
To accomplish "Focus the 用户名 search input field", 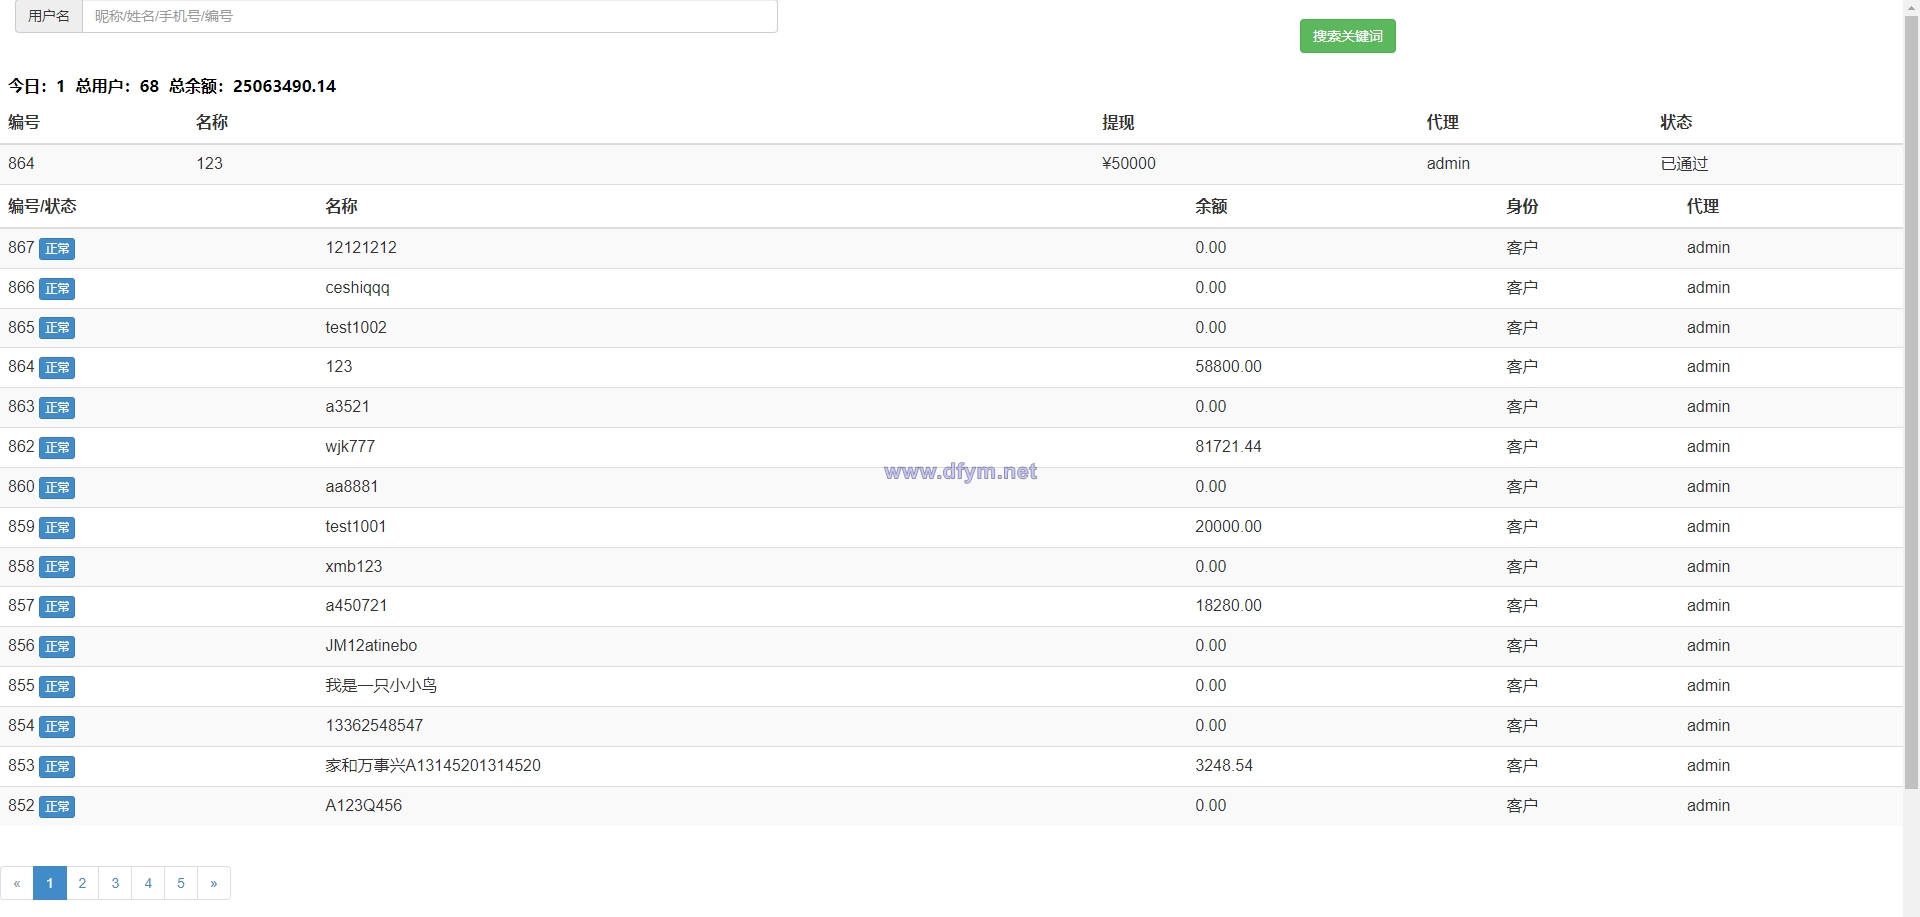I will pos(430,16).
